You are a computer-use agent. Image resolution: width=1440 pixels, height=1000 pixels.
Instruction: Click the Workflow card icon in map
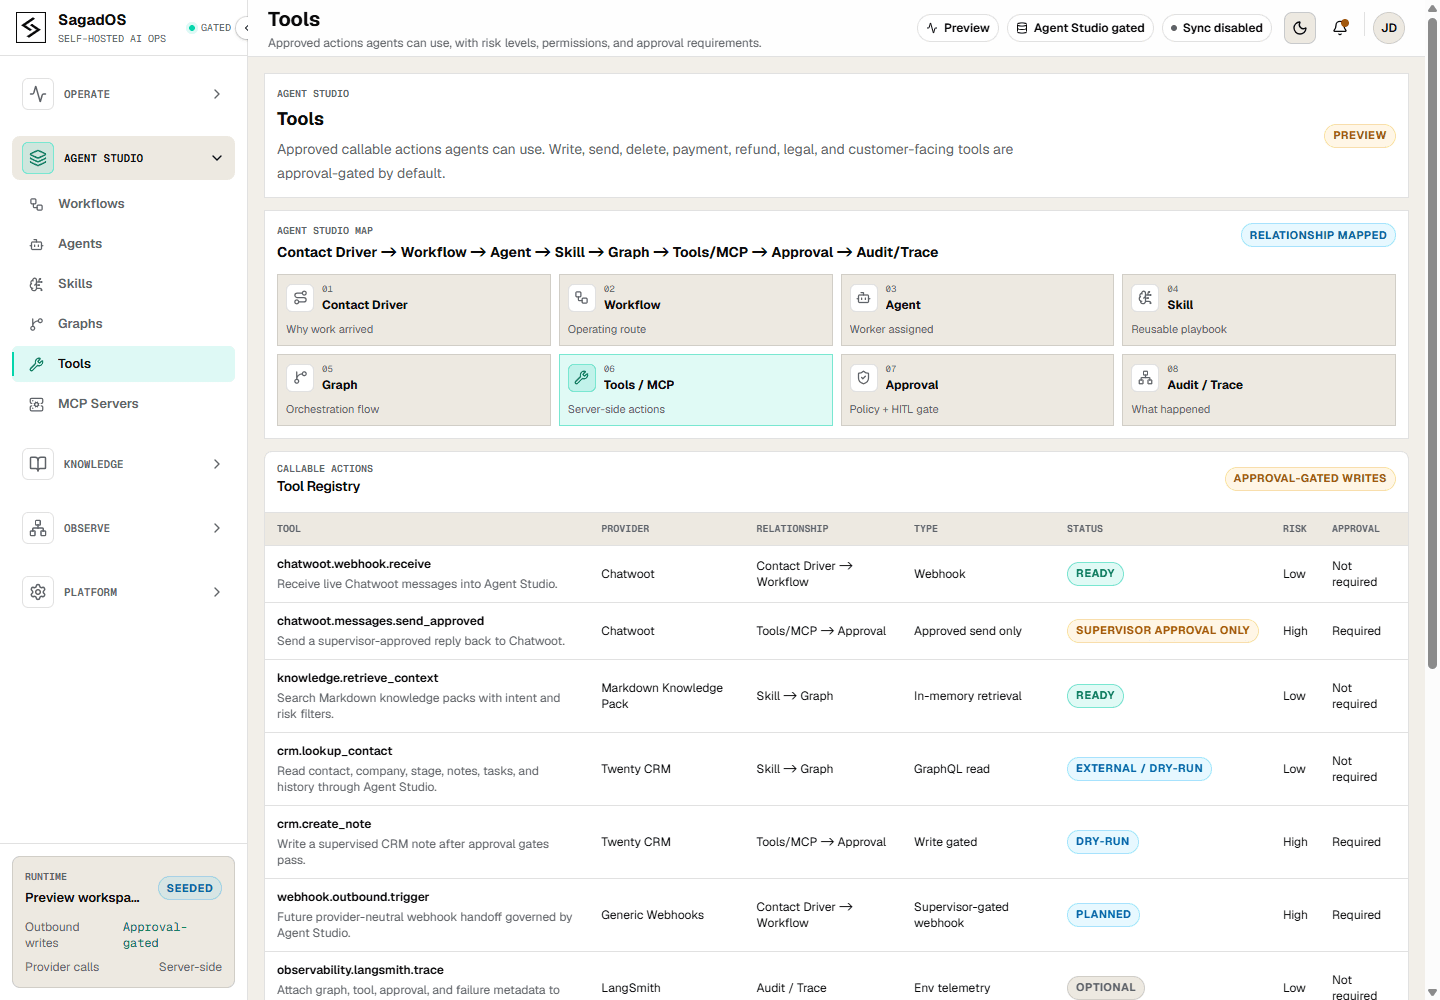coord(582,298)
